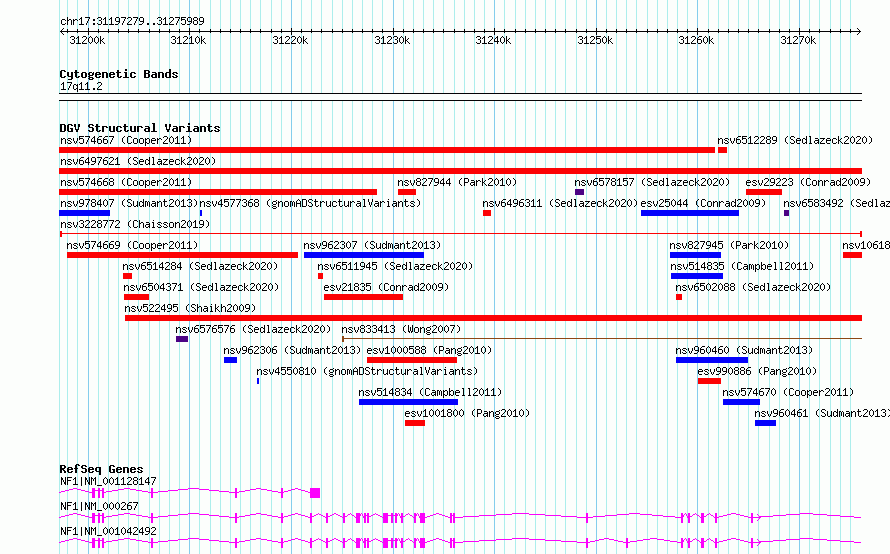Select the nsv827944 (Park2010) variant label

(x=457, y=182)
